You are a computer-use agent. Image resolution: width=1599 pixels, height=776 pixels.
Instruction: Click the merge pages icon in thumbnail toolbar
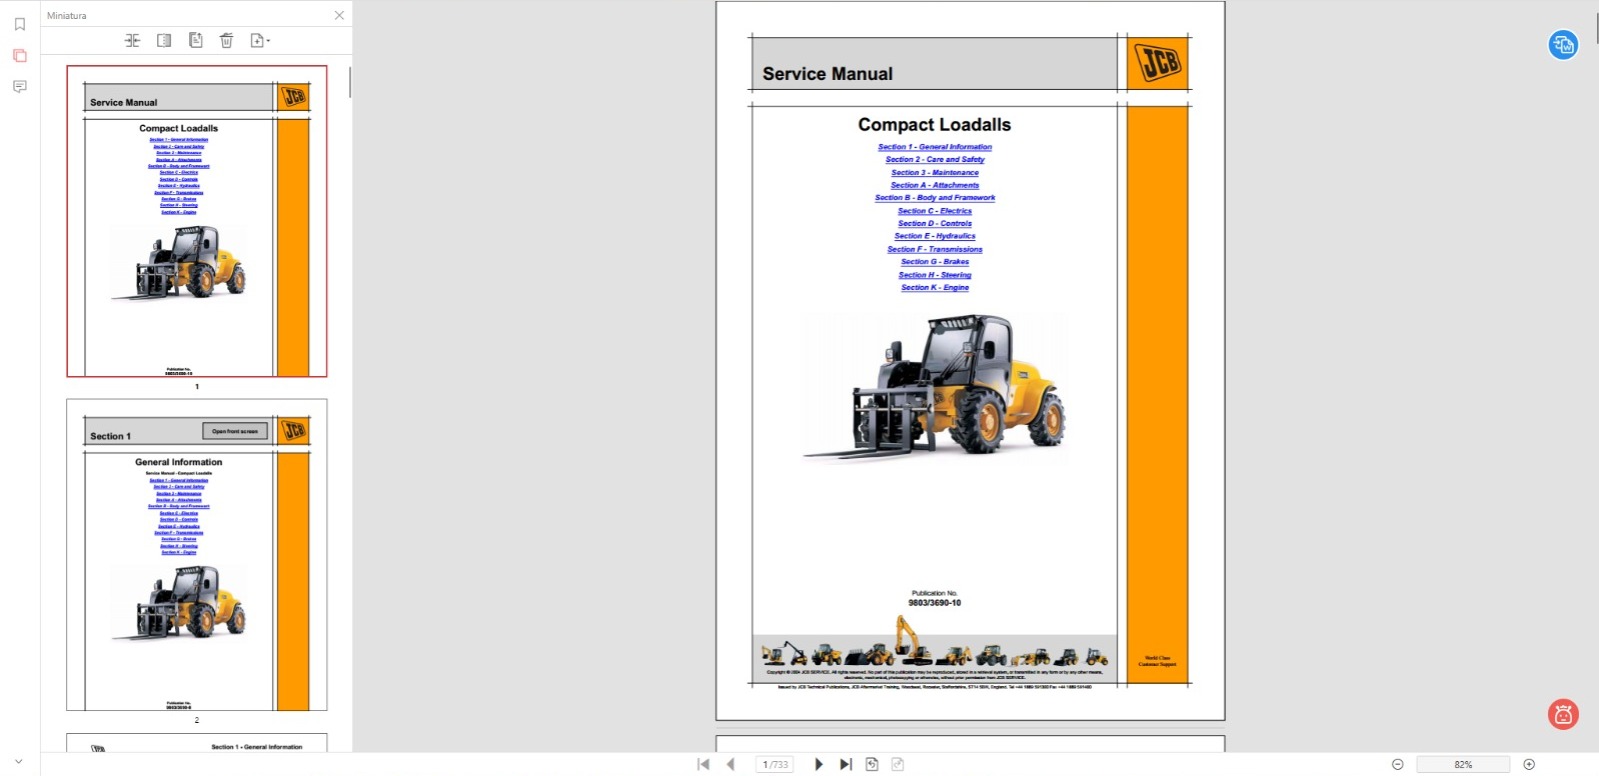[132, 40]
